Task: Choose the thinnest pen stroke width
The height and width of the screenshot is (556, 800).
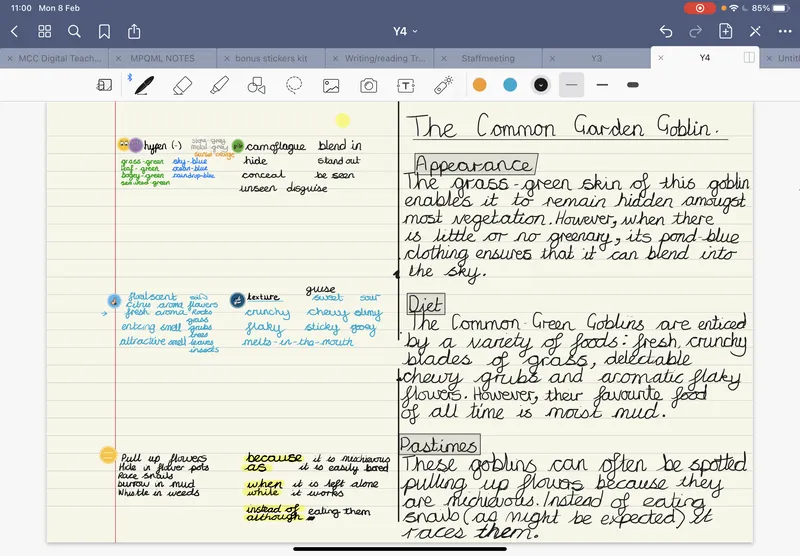Action: click(571, 85)
